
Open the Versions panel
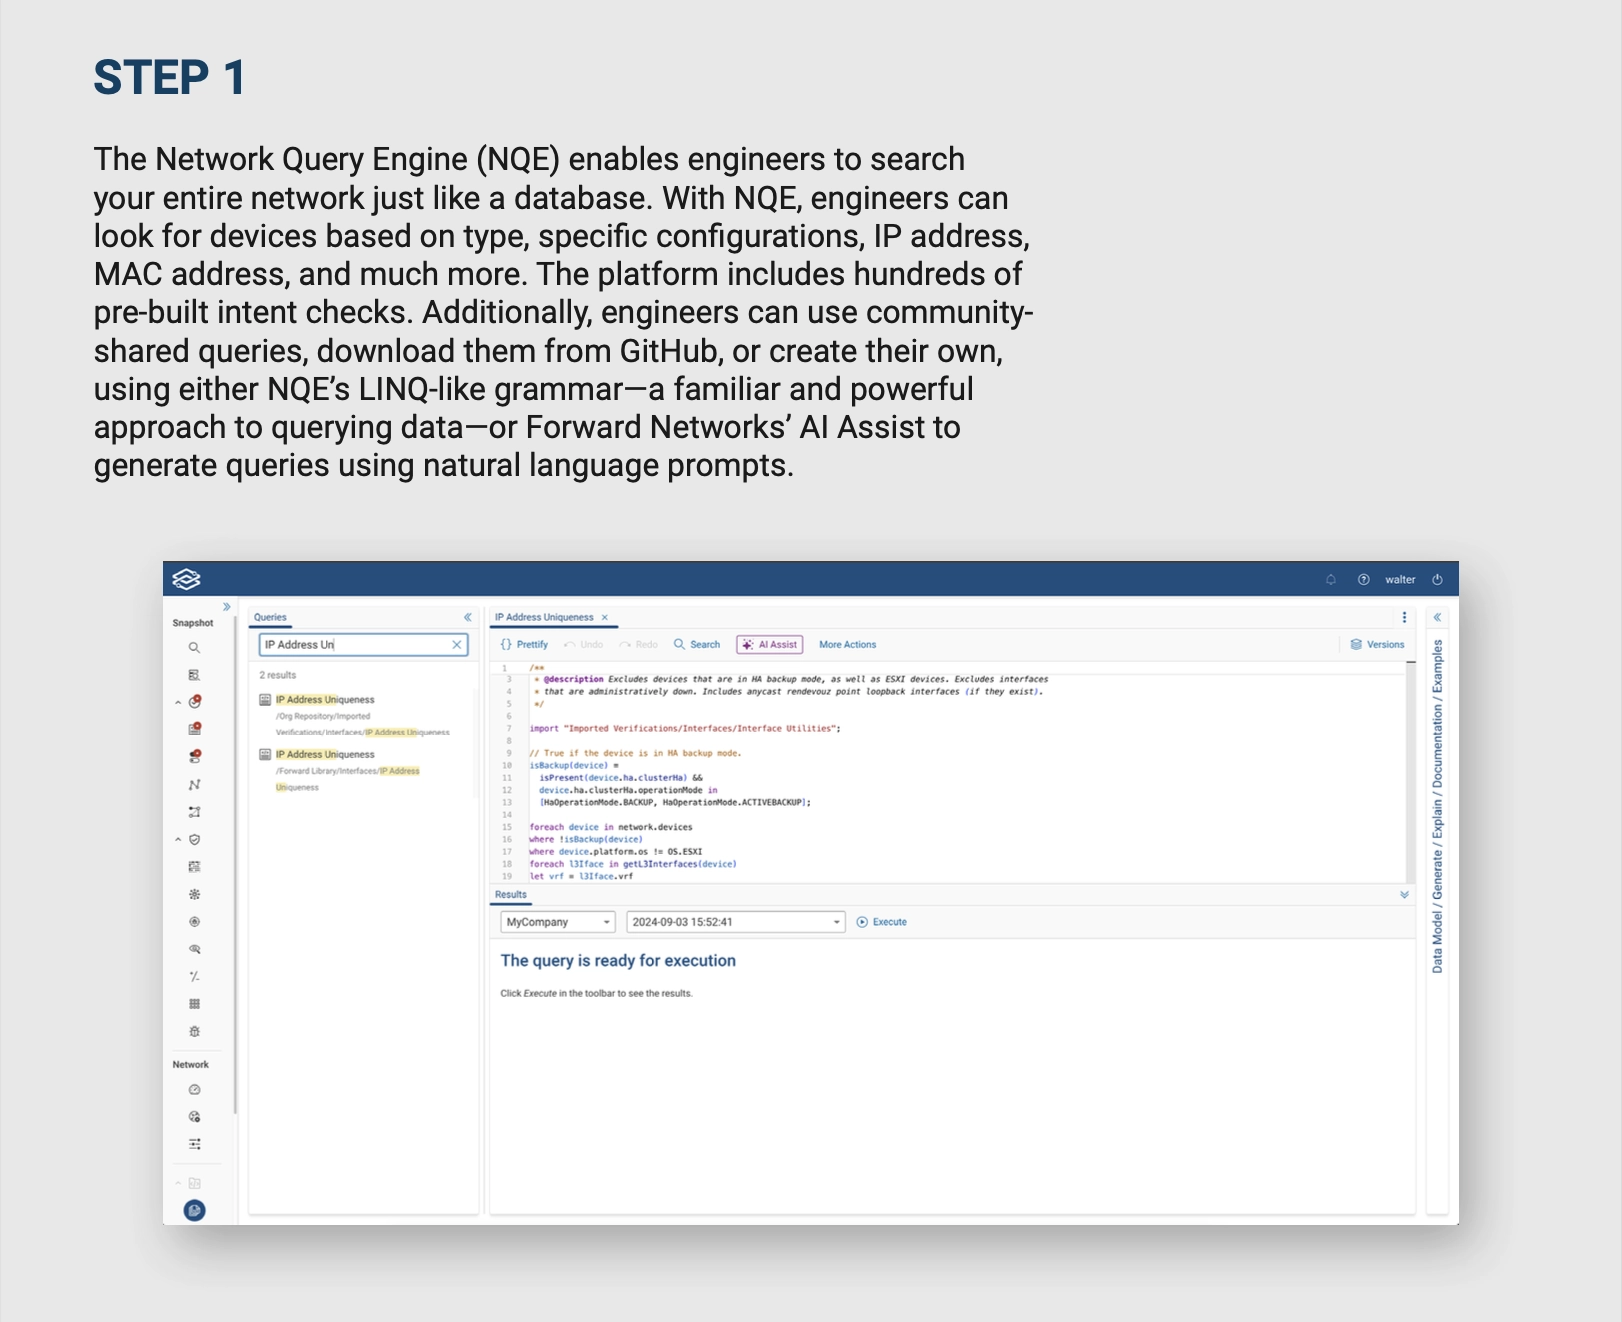tap(1378, 644)
